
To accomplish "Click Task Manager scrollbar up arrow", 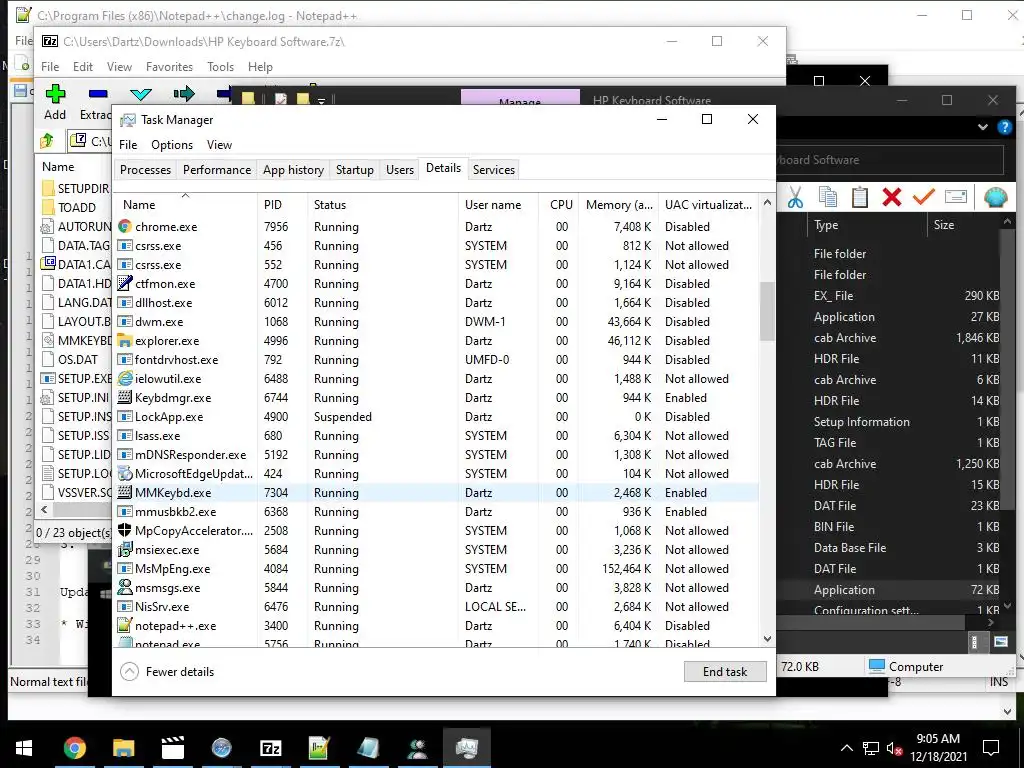I will click(767, 202).
